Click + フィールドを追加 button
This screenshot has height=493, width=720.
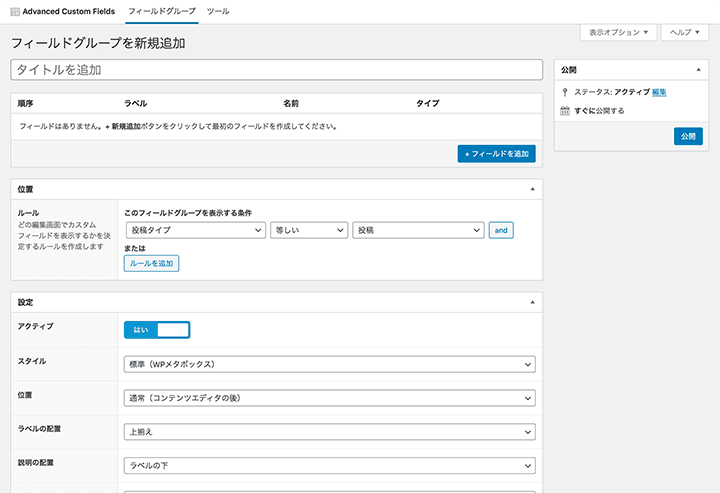(x=496, y=154)
